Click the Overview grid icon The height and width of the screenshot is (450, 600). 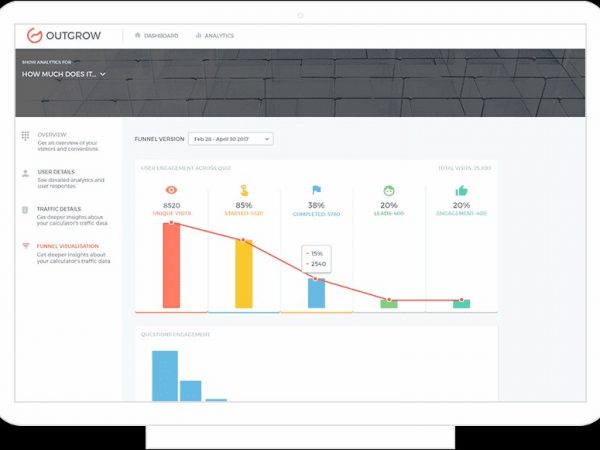pyautogui.click(x=25, y=135)
